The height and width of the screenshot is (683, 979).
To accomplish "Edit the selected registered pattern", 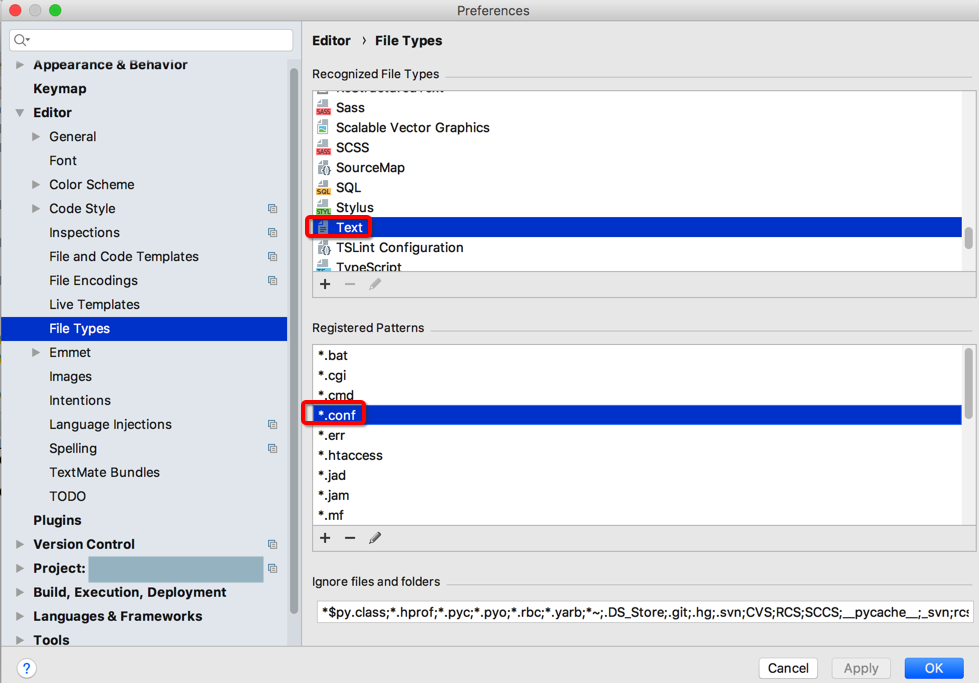I will (x=375, y=538).
